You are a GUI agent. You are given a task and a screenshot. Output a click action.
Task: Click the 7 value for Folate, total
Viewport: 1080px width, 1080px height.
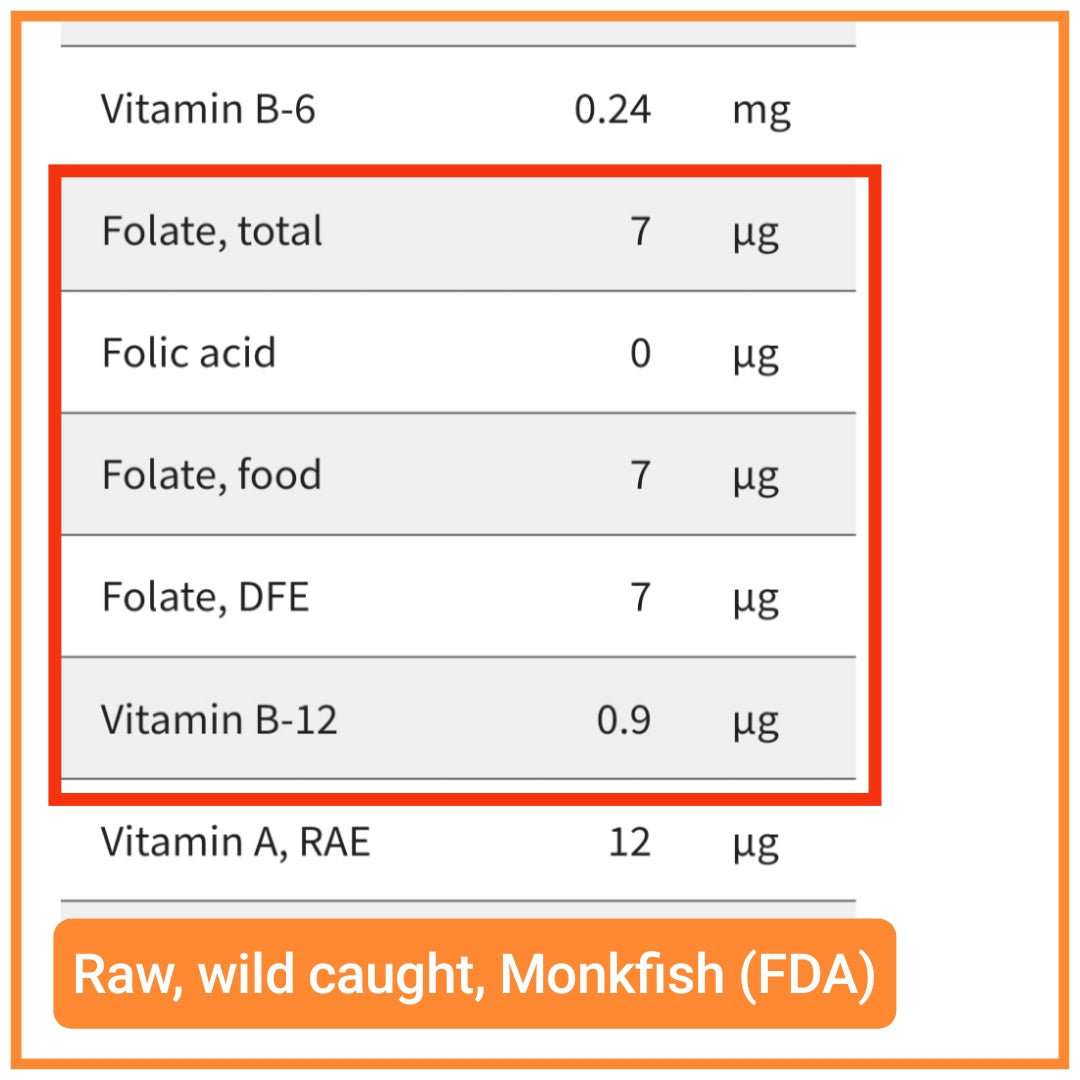point(641,231)
